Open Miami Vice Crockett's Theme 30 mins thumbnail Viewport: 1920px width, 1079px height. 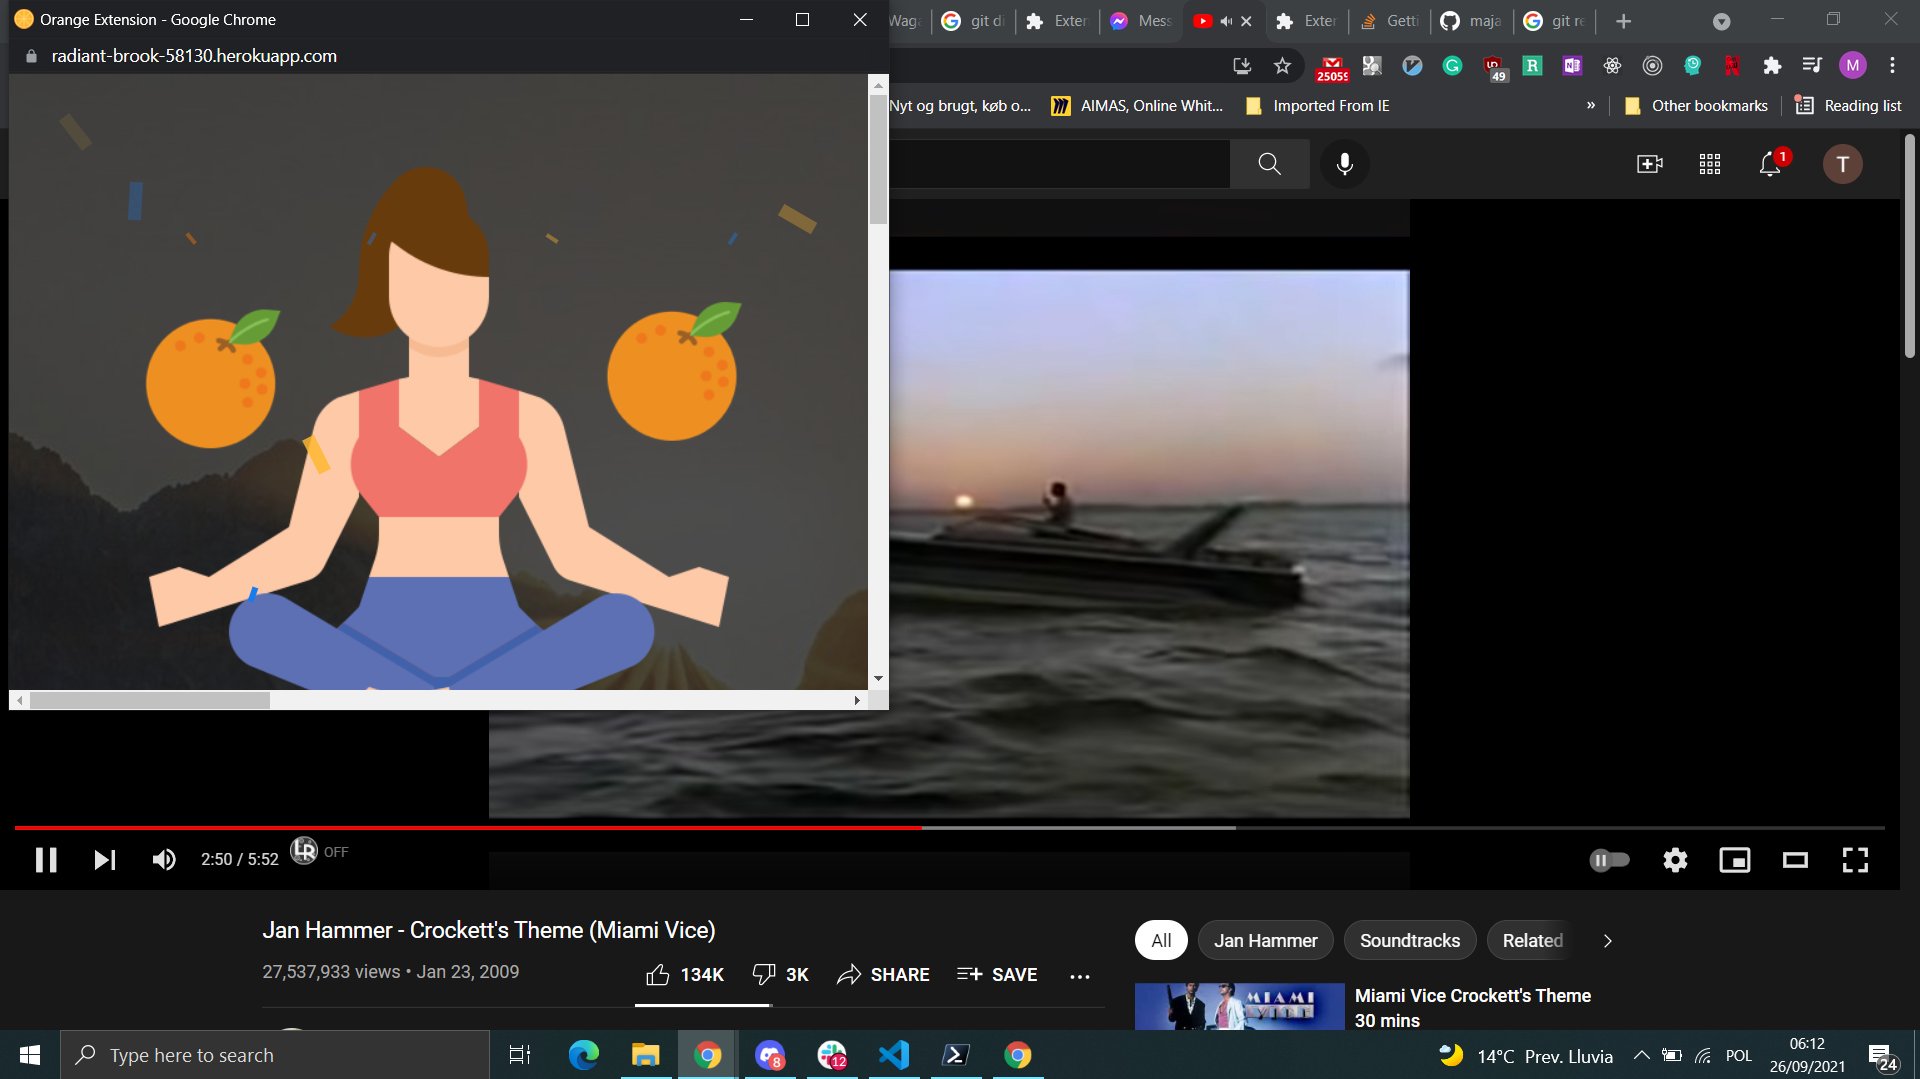click(1239, 1006)
